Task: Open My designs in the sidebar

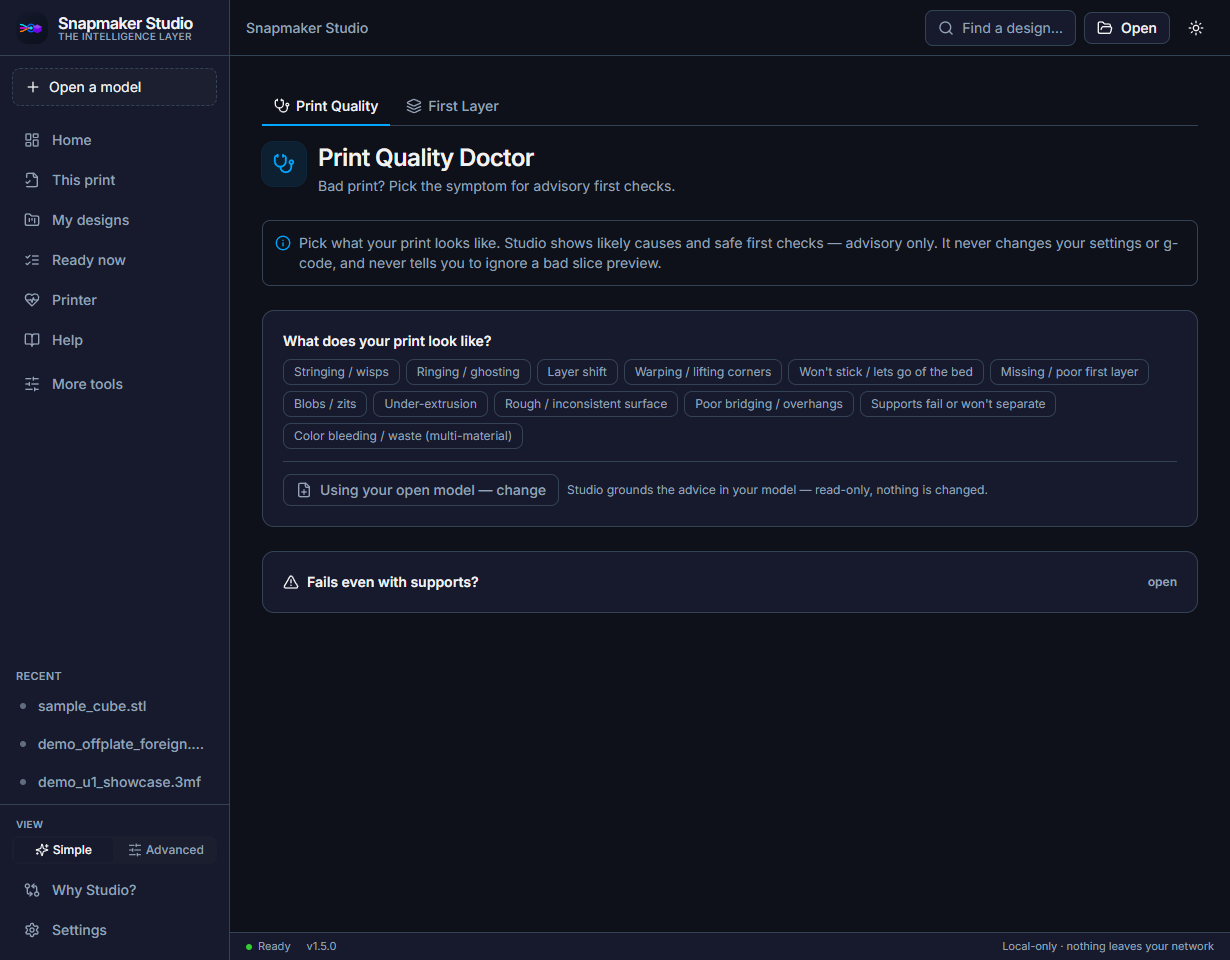Action: [x=114, y=220]
